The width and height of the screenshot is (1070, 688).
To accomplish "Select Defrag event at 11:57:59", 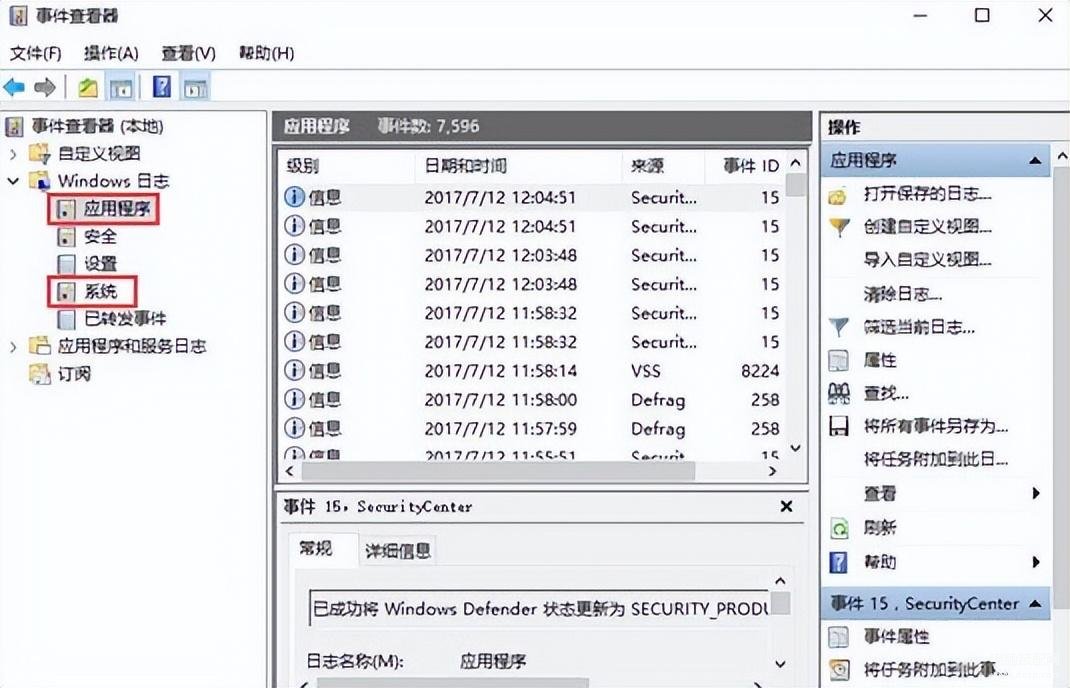I will pyautogui.click(x=532, y=429).
